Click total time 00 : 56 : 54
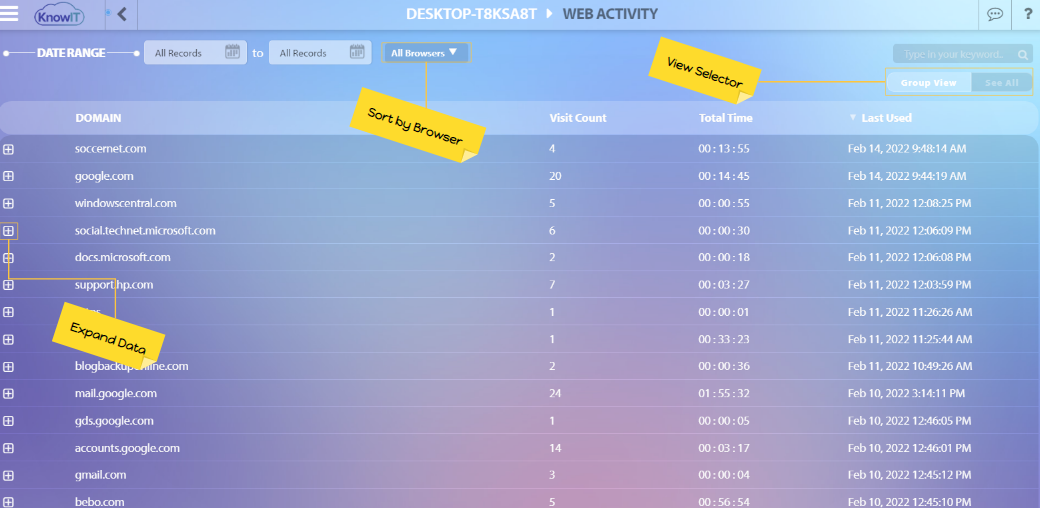Screen dimensions: 1040x508 (x=724, y=502)
